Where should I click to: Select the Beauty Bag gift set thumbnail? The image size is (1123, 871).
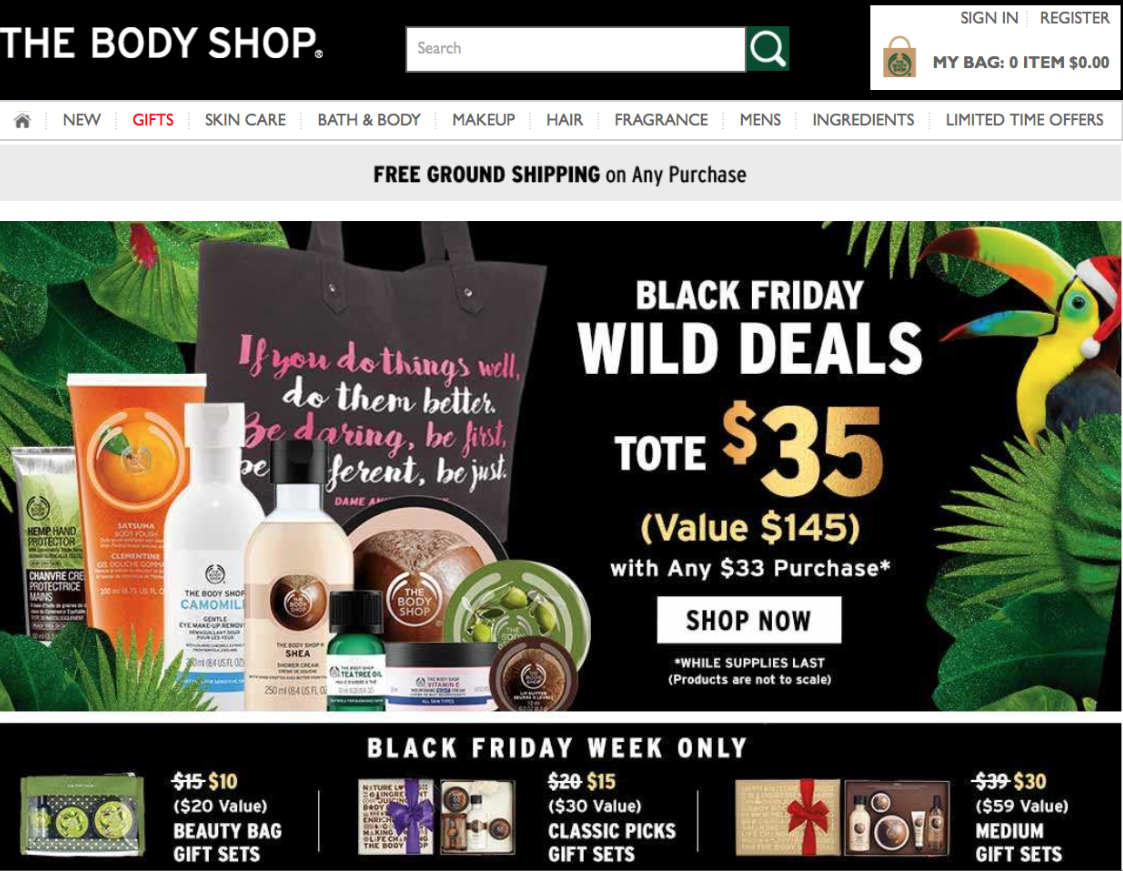82,817
